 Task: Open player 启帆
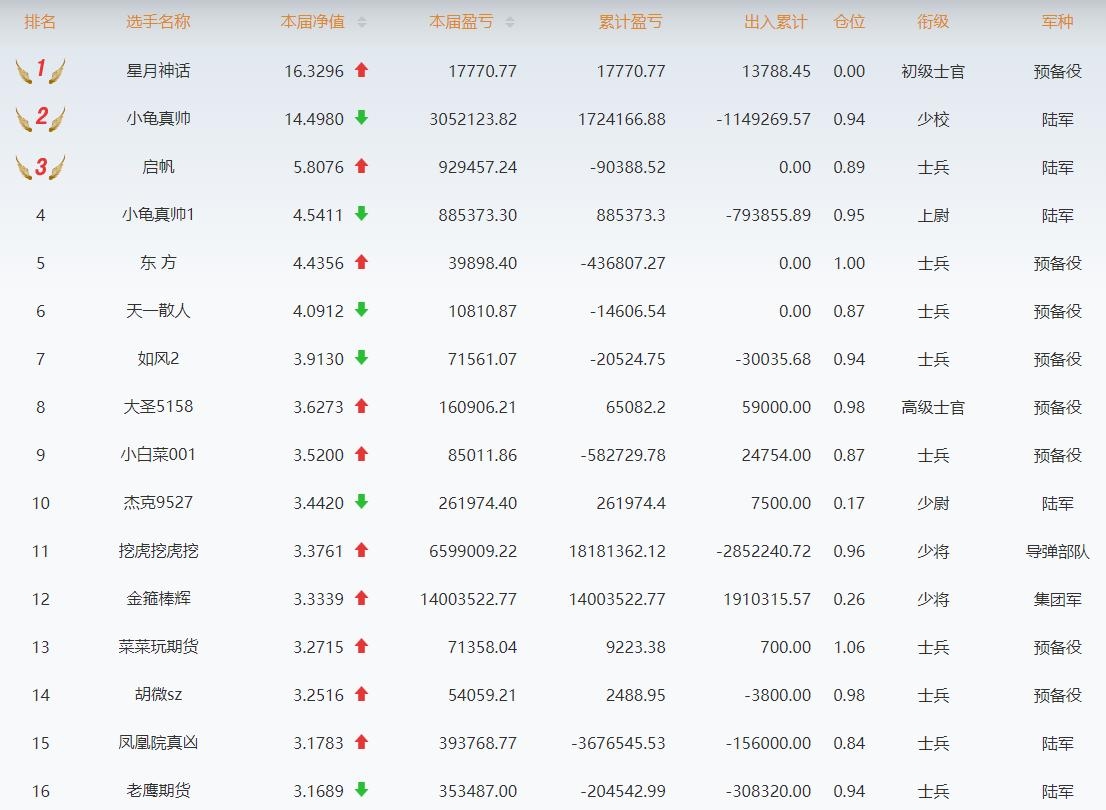[158, 167]
